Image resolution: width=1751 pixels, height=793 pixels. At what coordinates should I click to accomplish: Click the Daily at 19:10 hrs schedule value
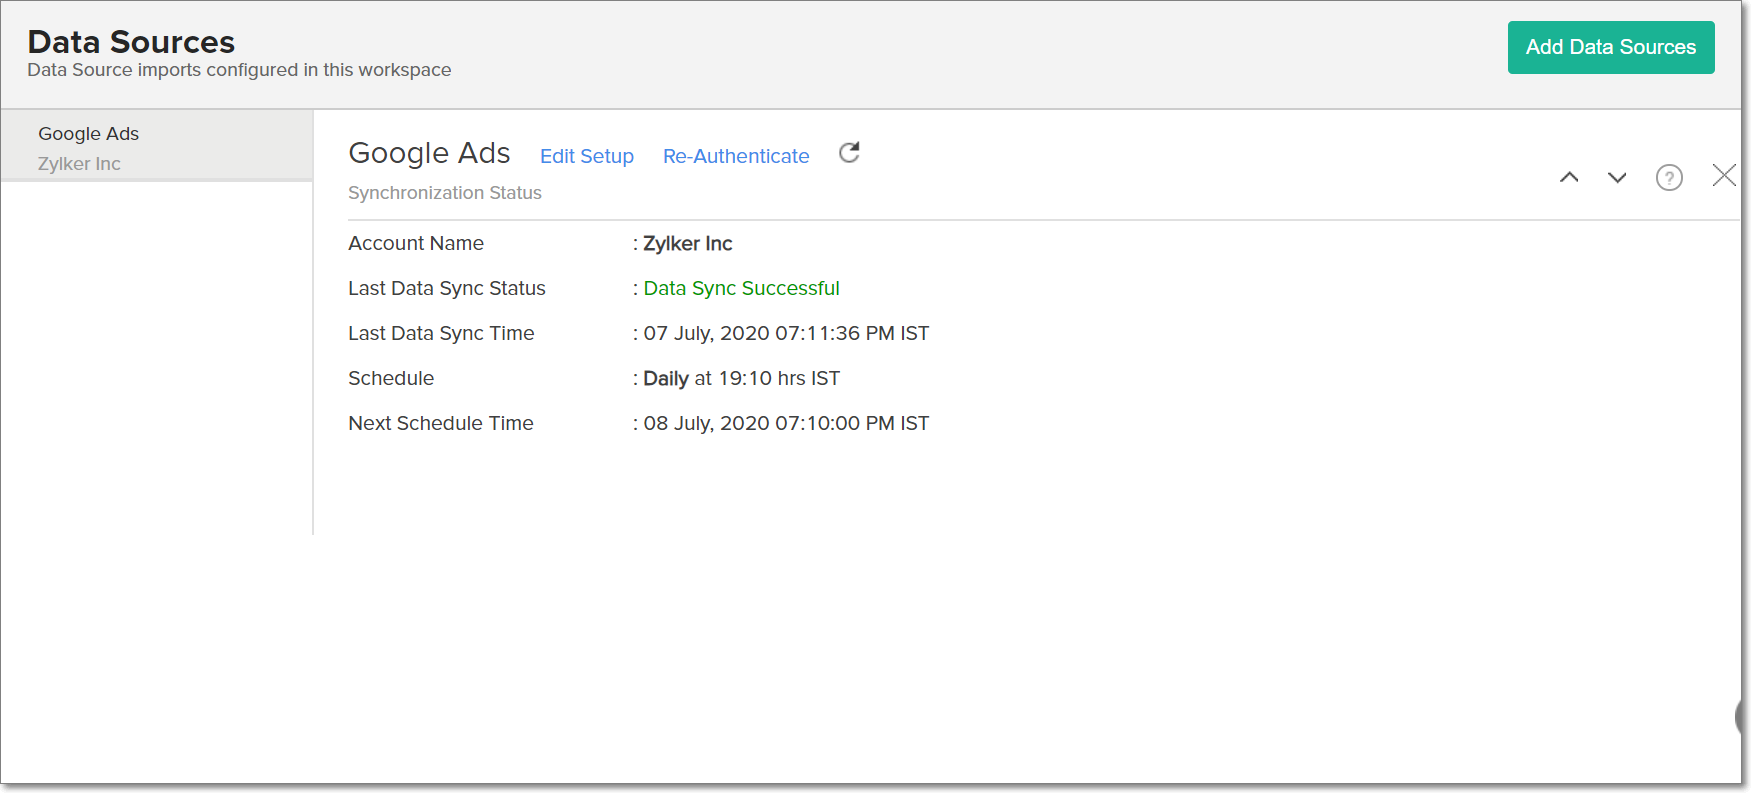click(741, 378)
